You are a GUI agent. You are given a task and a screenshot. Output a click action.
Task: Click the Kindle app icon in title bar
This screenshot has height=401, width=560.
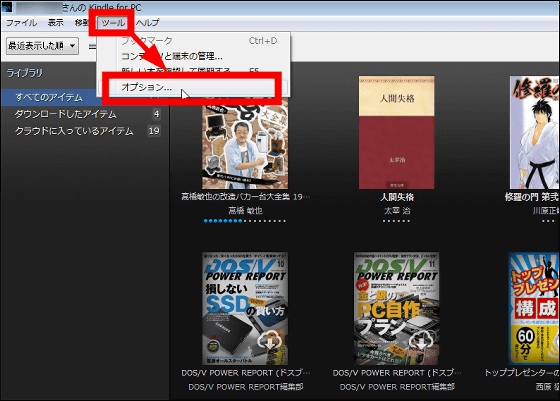click(x=6, y=6)
